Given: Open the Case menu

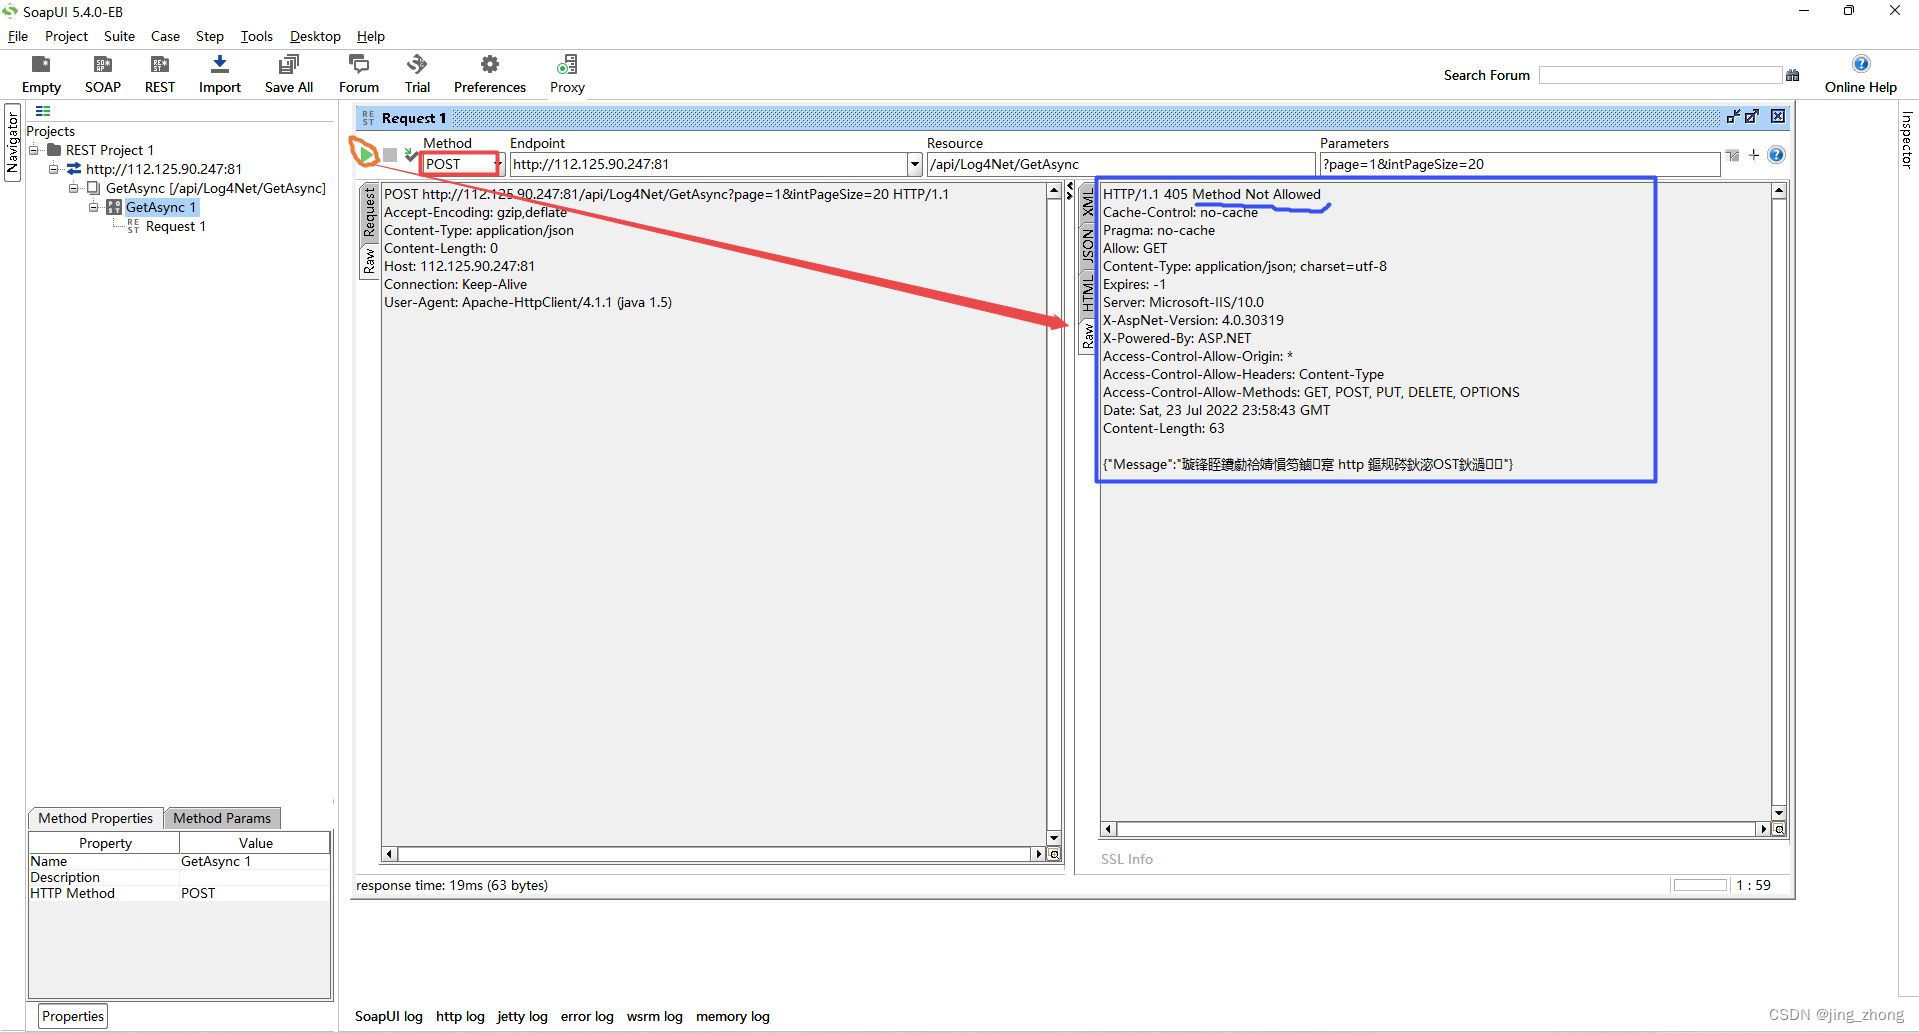Looking at the screenshot, I should (165, 36).
